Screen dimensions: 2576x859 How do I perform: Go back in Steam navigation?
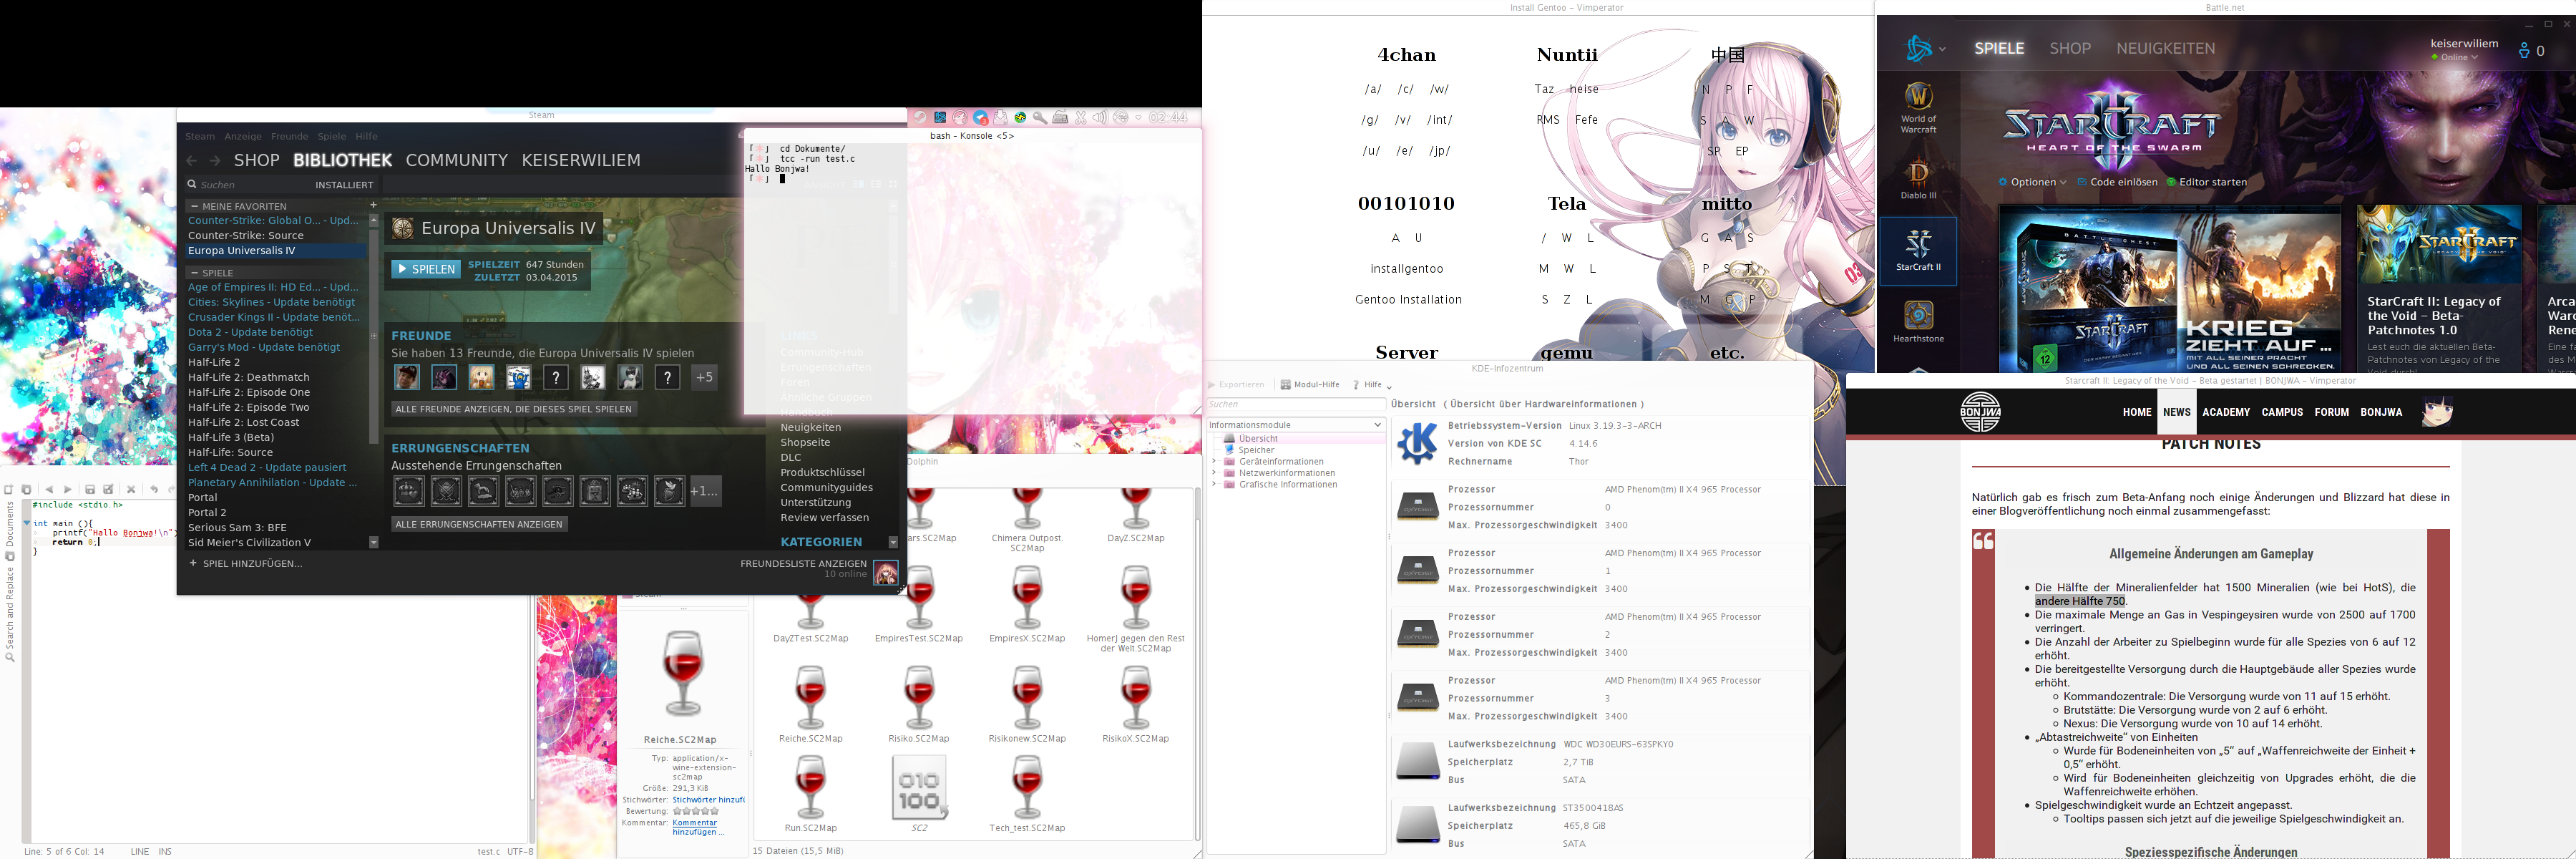[x=192, y=160]
